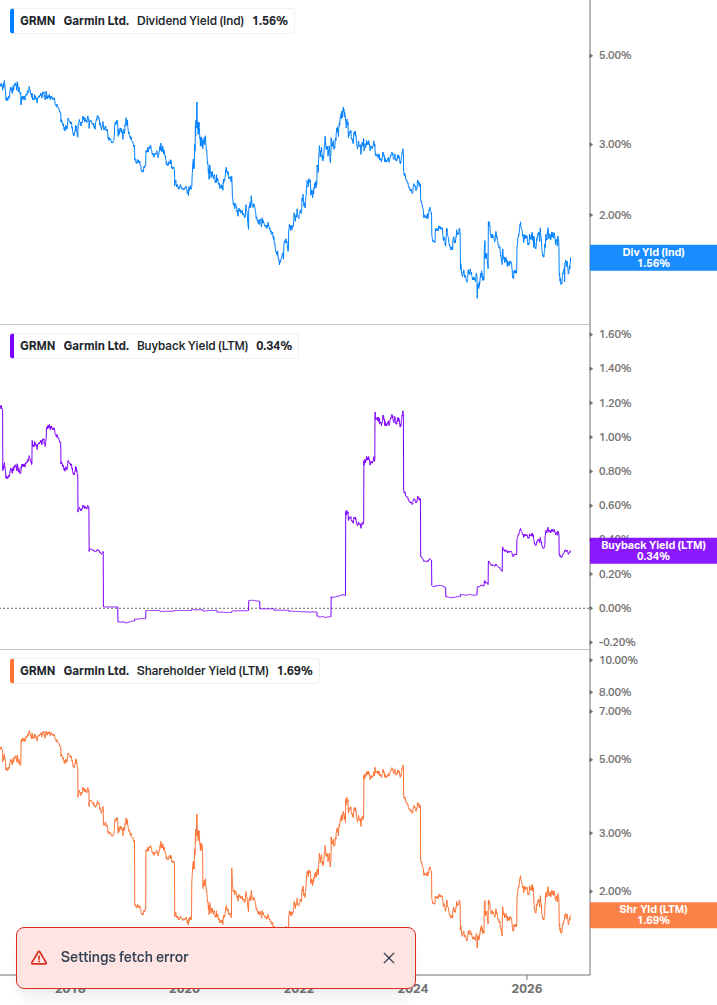This screenshot has height=1005, width=717.
Task: Select the GRMN Buyback Yield (LTM) legend
Action: (x=155, y=345)
